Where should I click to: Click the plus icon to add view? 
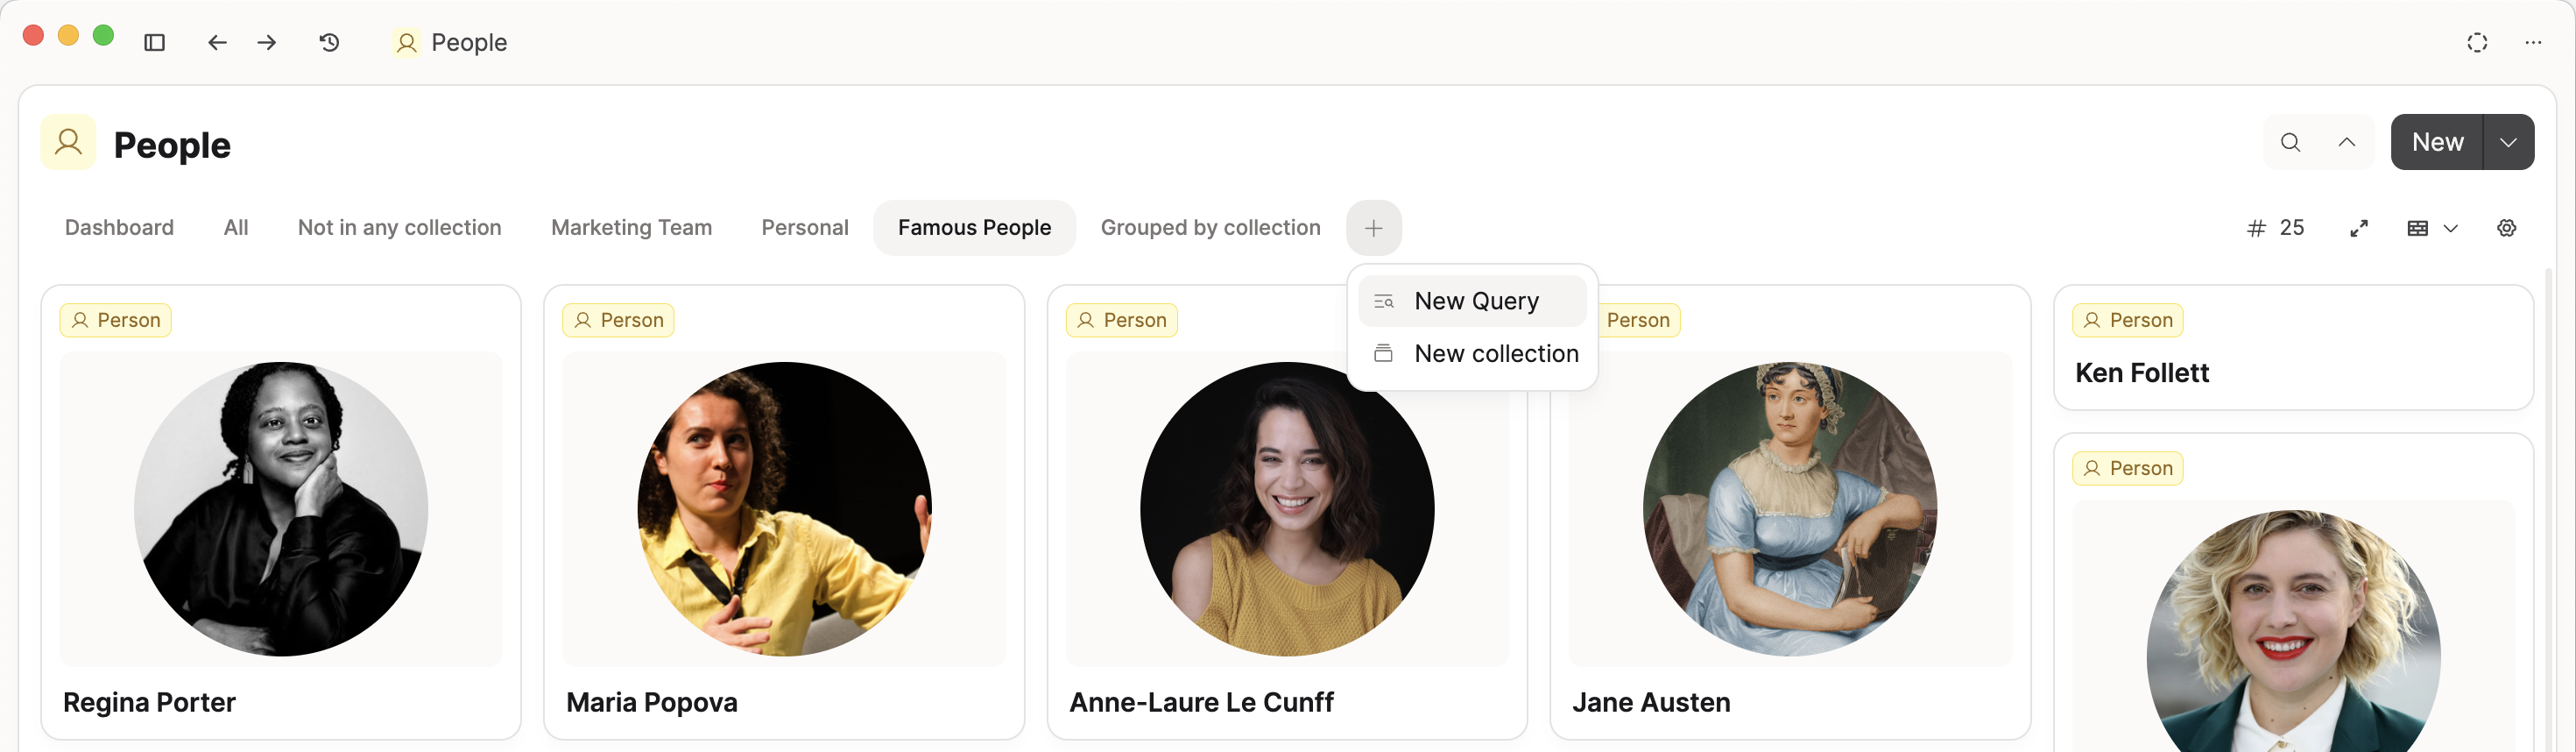1373,228
